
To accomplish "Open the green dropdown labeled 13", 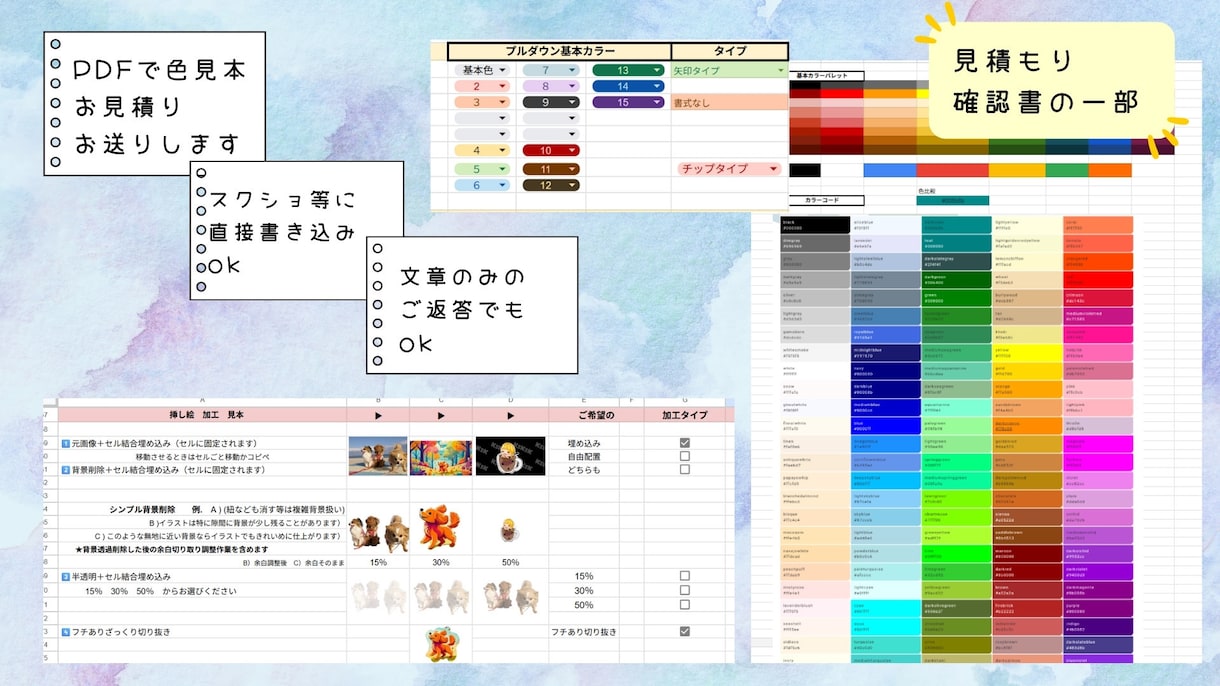I will (628, 70).
